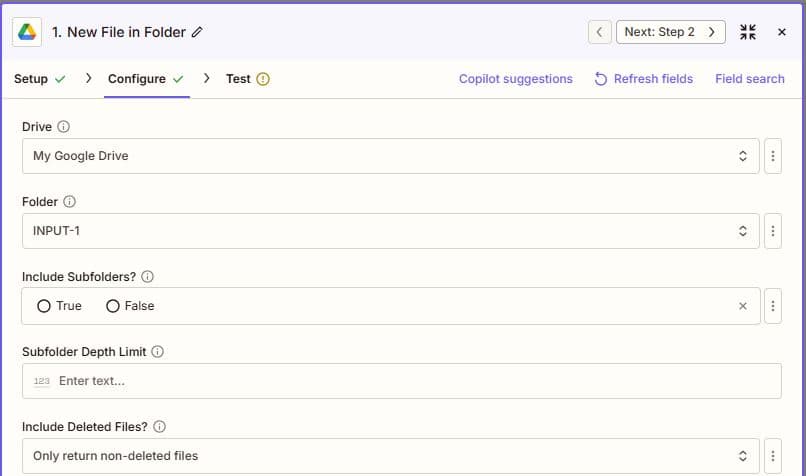Select True for Include Subfolders
This screenshot has height=476, width=806.
tap(44, 306)
